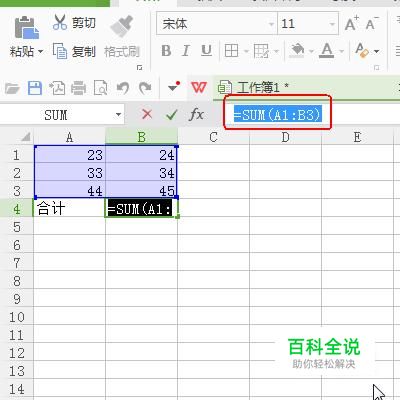Select column D header

285,137
